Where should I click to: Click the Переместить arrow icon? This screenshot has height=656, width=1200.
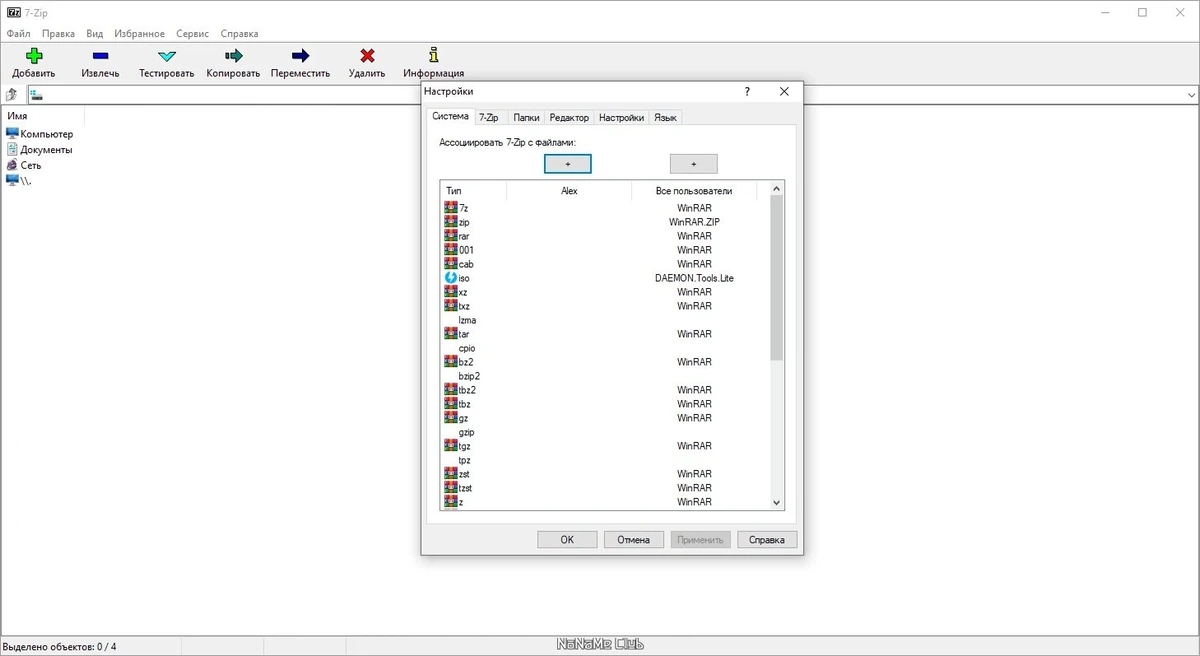point(301,56)
